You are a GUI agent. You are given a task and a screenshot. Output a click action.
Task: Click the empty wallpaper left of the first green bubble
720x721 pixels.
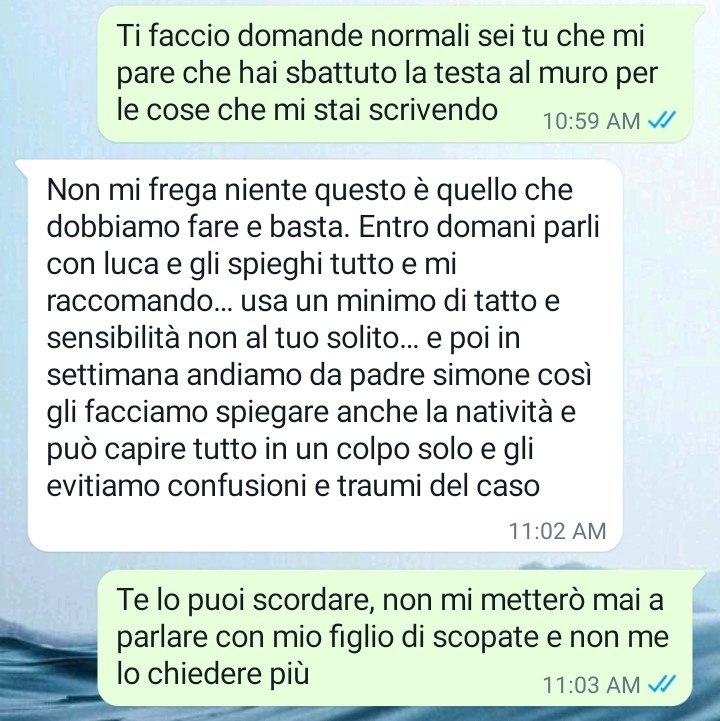point(48,74)
